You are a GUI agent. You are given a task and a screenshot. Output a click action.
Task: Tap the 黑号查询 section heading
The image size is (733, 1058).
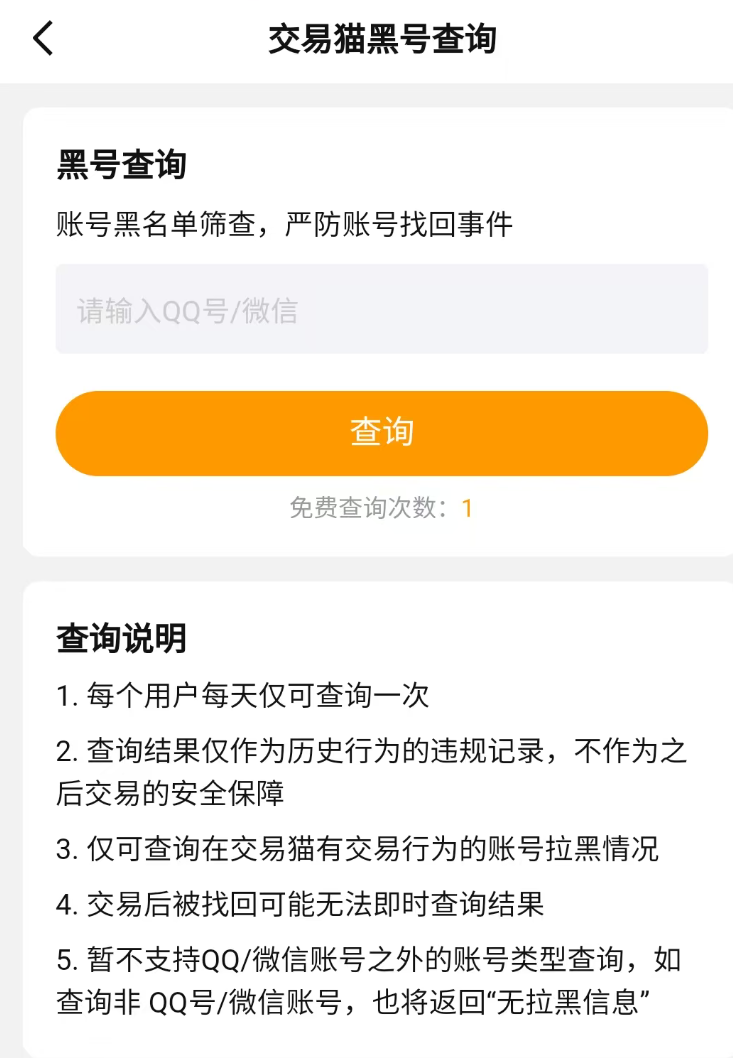pos(121,164)
